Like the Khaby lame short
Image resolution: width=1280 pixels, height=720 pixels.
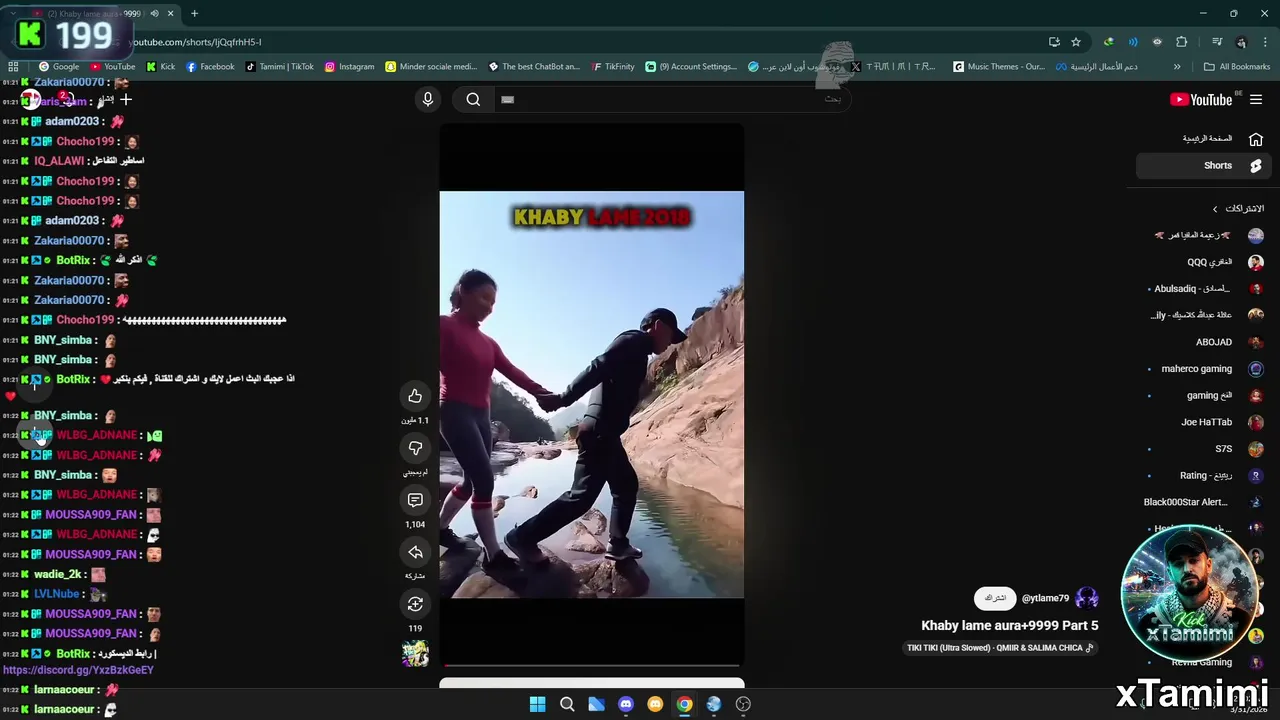[x=415, y=396]
